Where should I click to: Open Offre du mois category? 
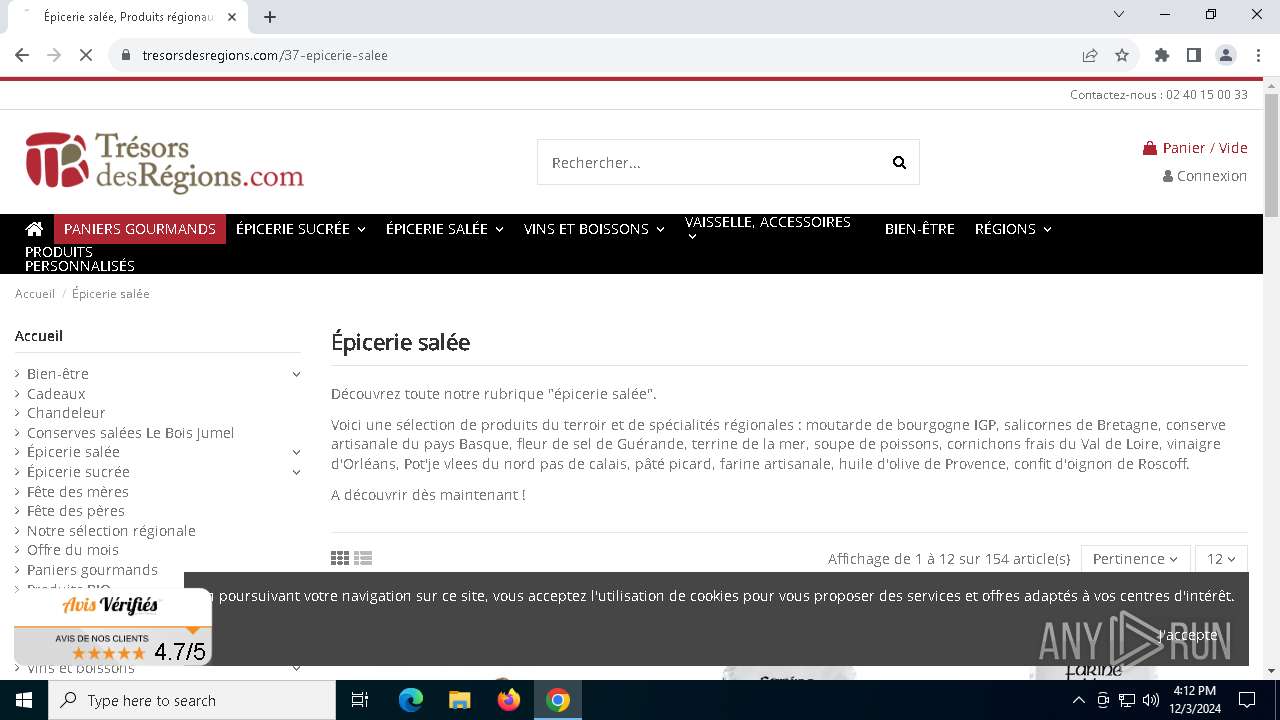coord(73,550)
